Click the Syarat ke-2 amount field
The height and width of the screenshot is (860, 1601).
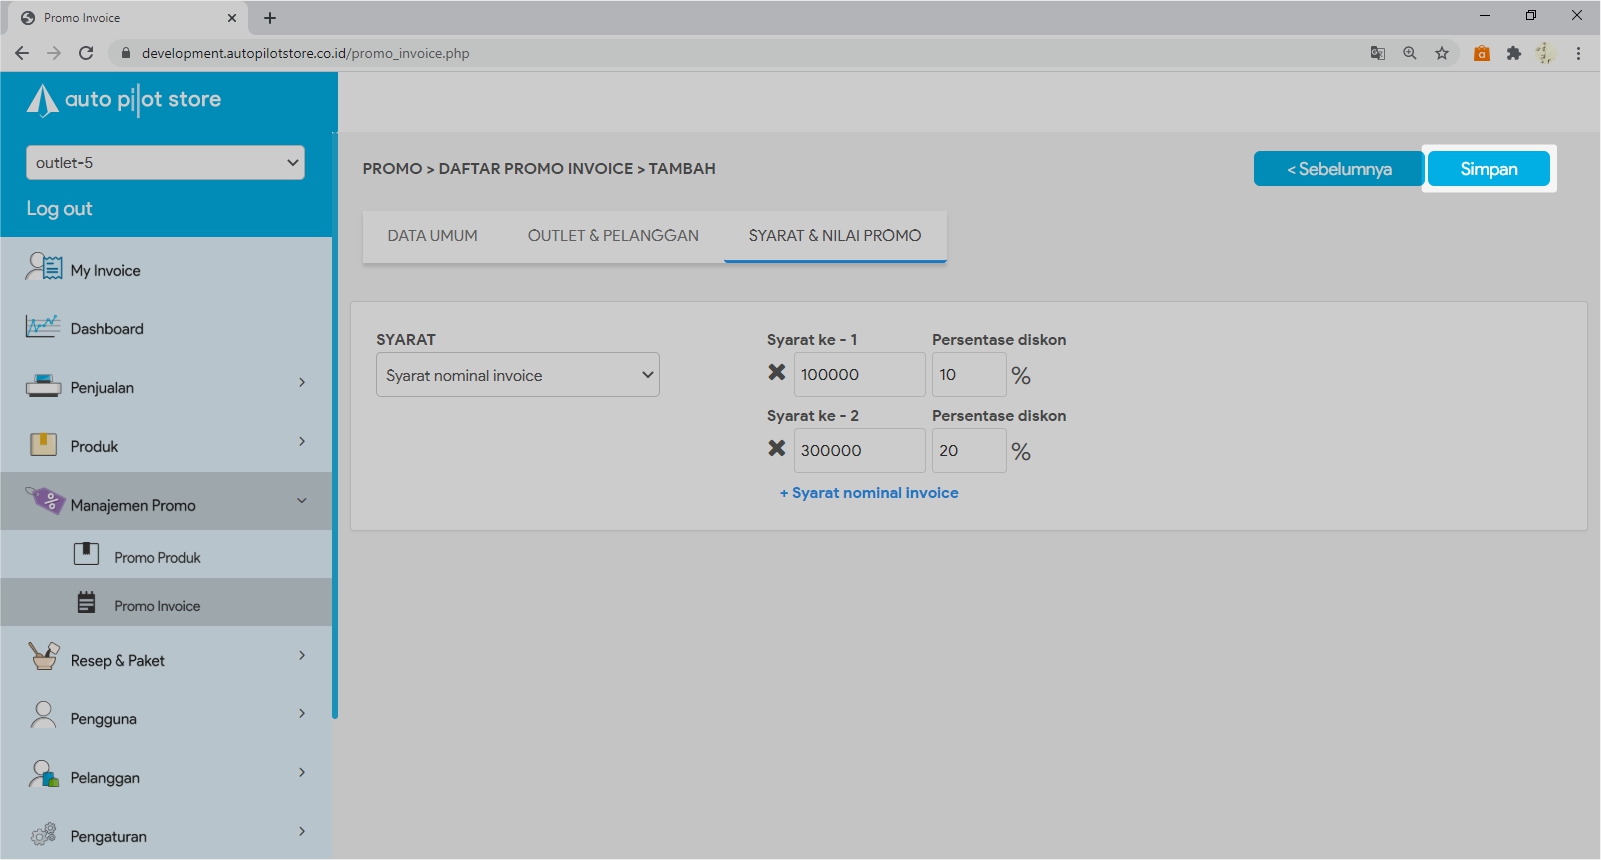[858, 451]
